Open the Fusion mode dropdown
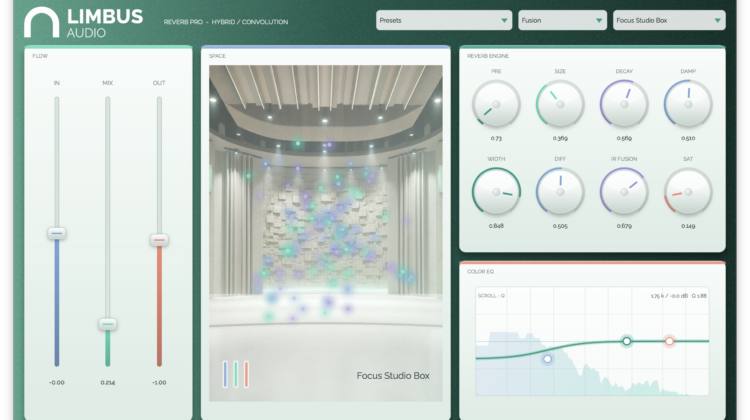 click(x=562, y=21)
